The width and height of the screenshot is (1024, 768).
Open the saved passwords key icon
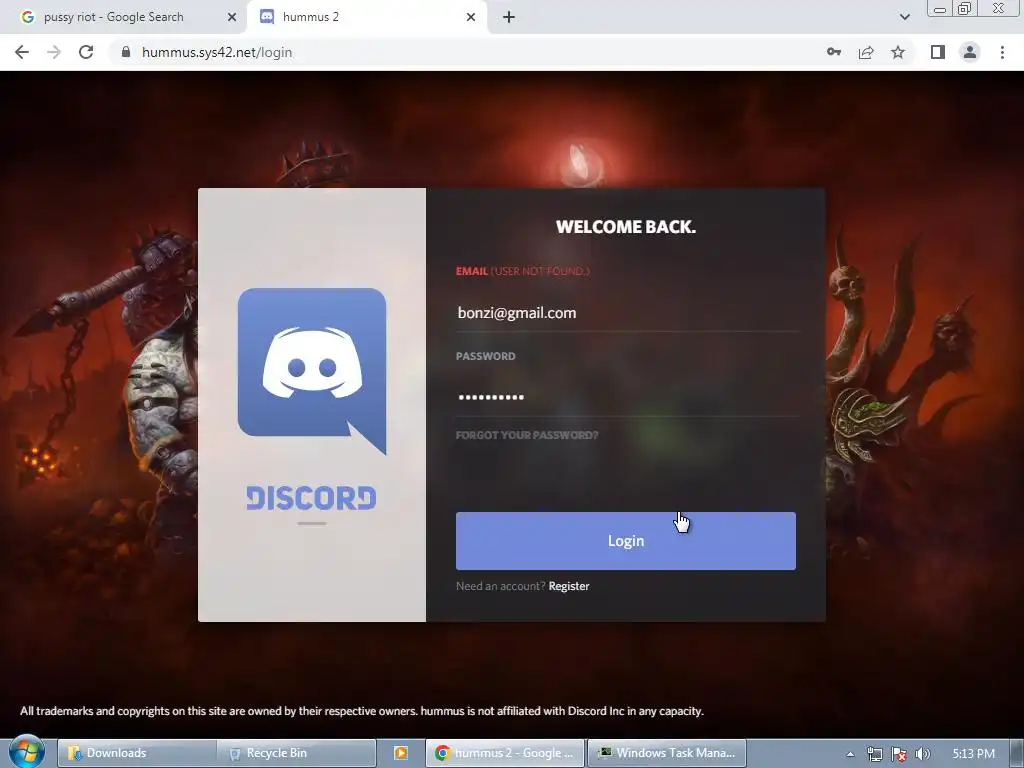tap(834, 52)
